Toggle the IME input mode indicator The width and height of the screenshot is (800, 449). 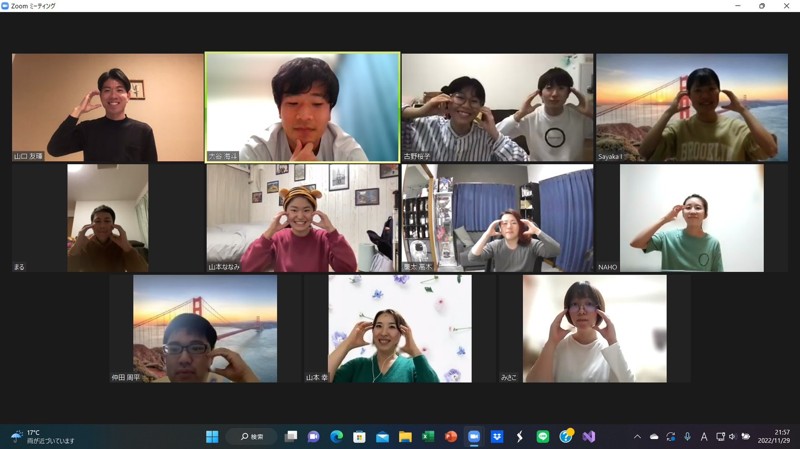click(x=704, y=437)
